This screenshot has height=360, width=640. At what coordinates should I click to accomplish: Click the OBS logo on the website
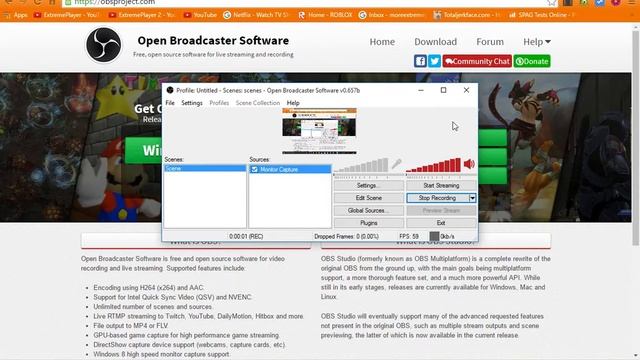pos(104,45)
